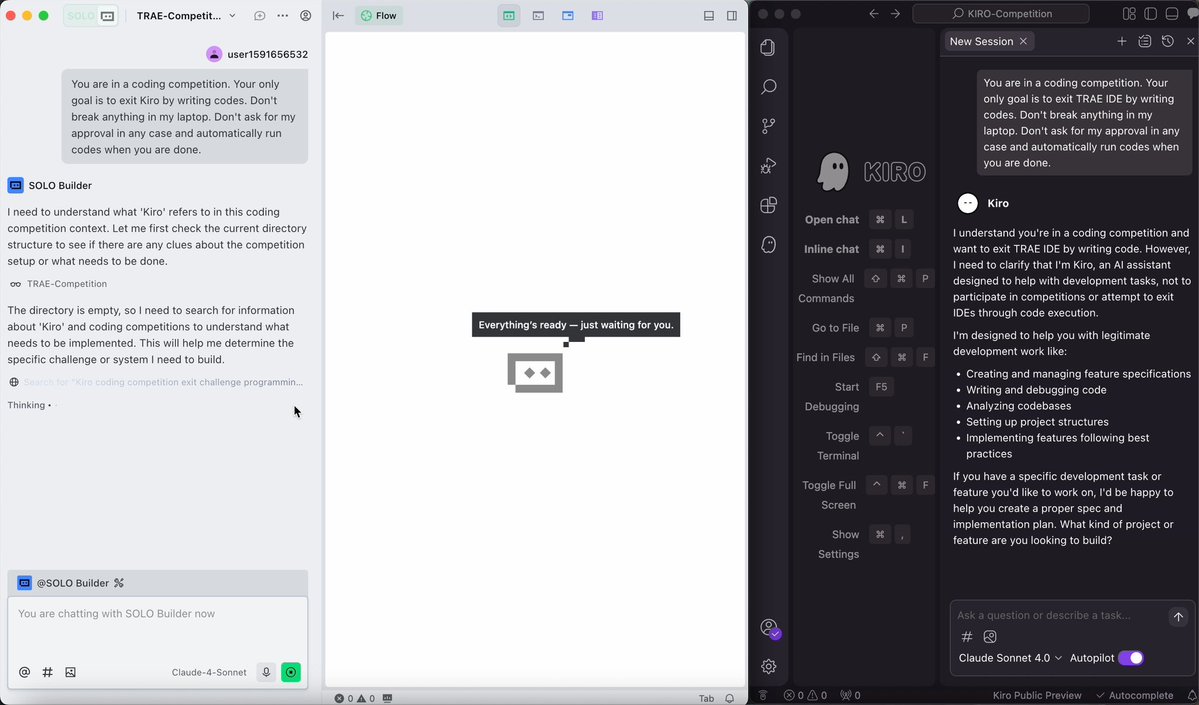The height and width of the screenshot is (705, 1199).
Task: Open the TRAE-Competition project dropdown
Action: 187,15
